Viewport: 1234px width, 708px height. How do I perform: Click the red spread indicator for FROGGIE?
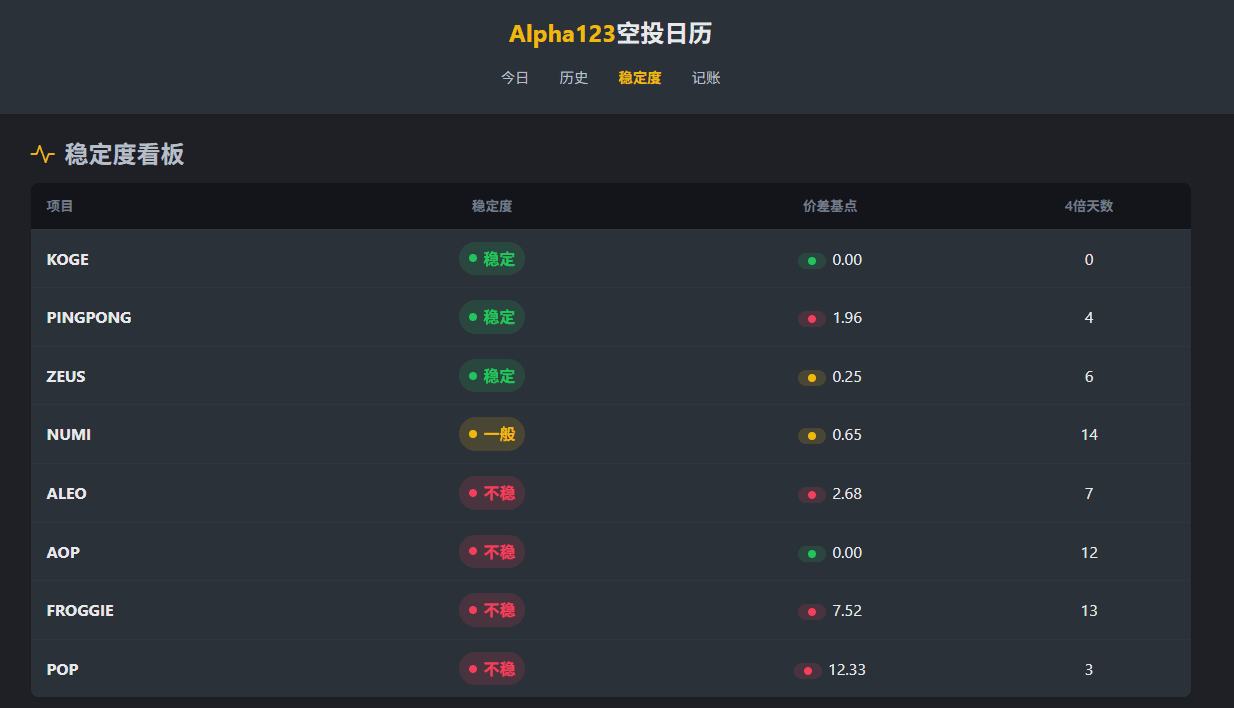[x=811, y=612]
